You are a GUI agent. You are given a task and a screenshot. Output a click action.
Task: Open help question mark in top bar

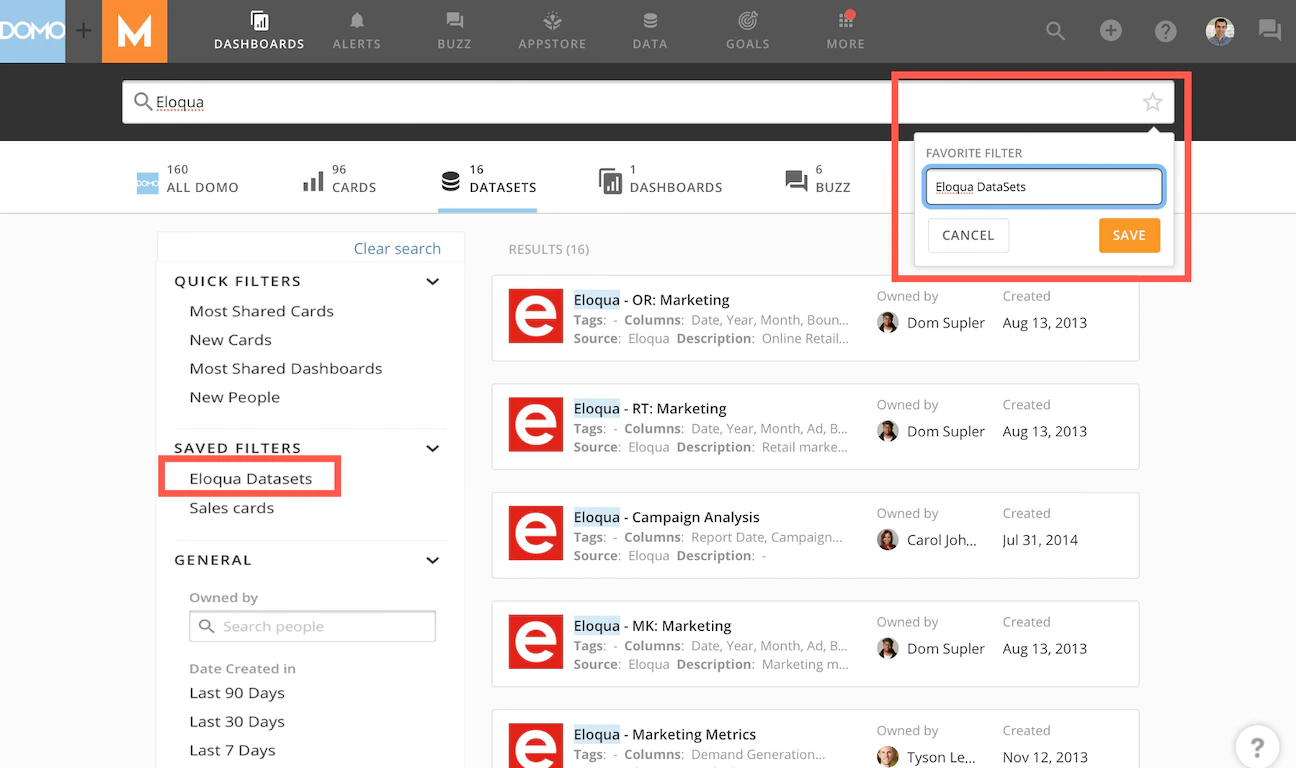pyautogui.click(x=1165, y=31)
